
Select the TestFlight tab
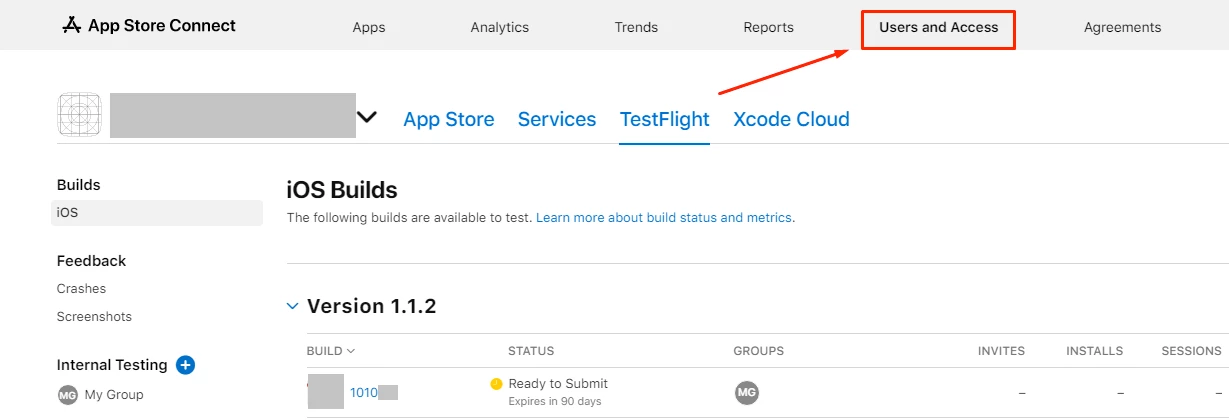click(x=665, y=119)
